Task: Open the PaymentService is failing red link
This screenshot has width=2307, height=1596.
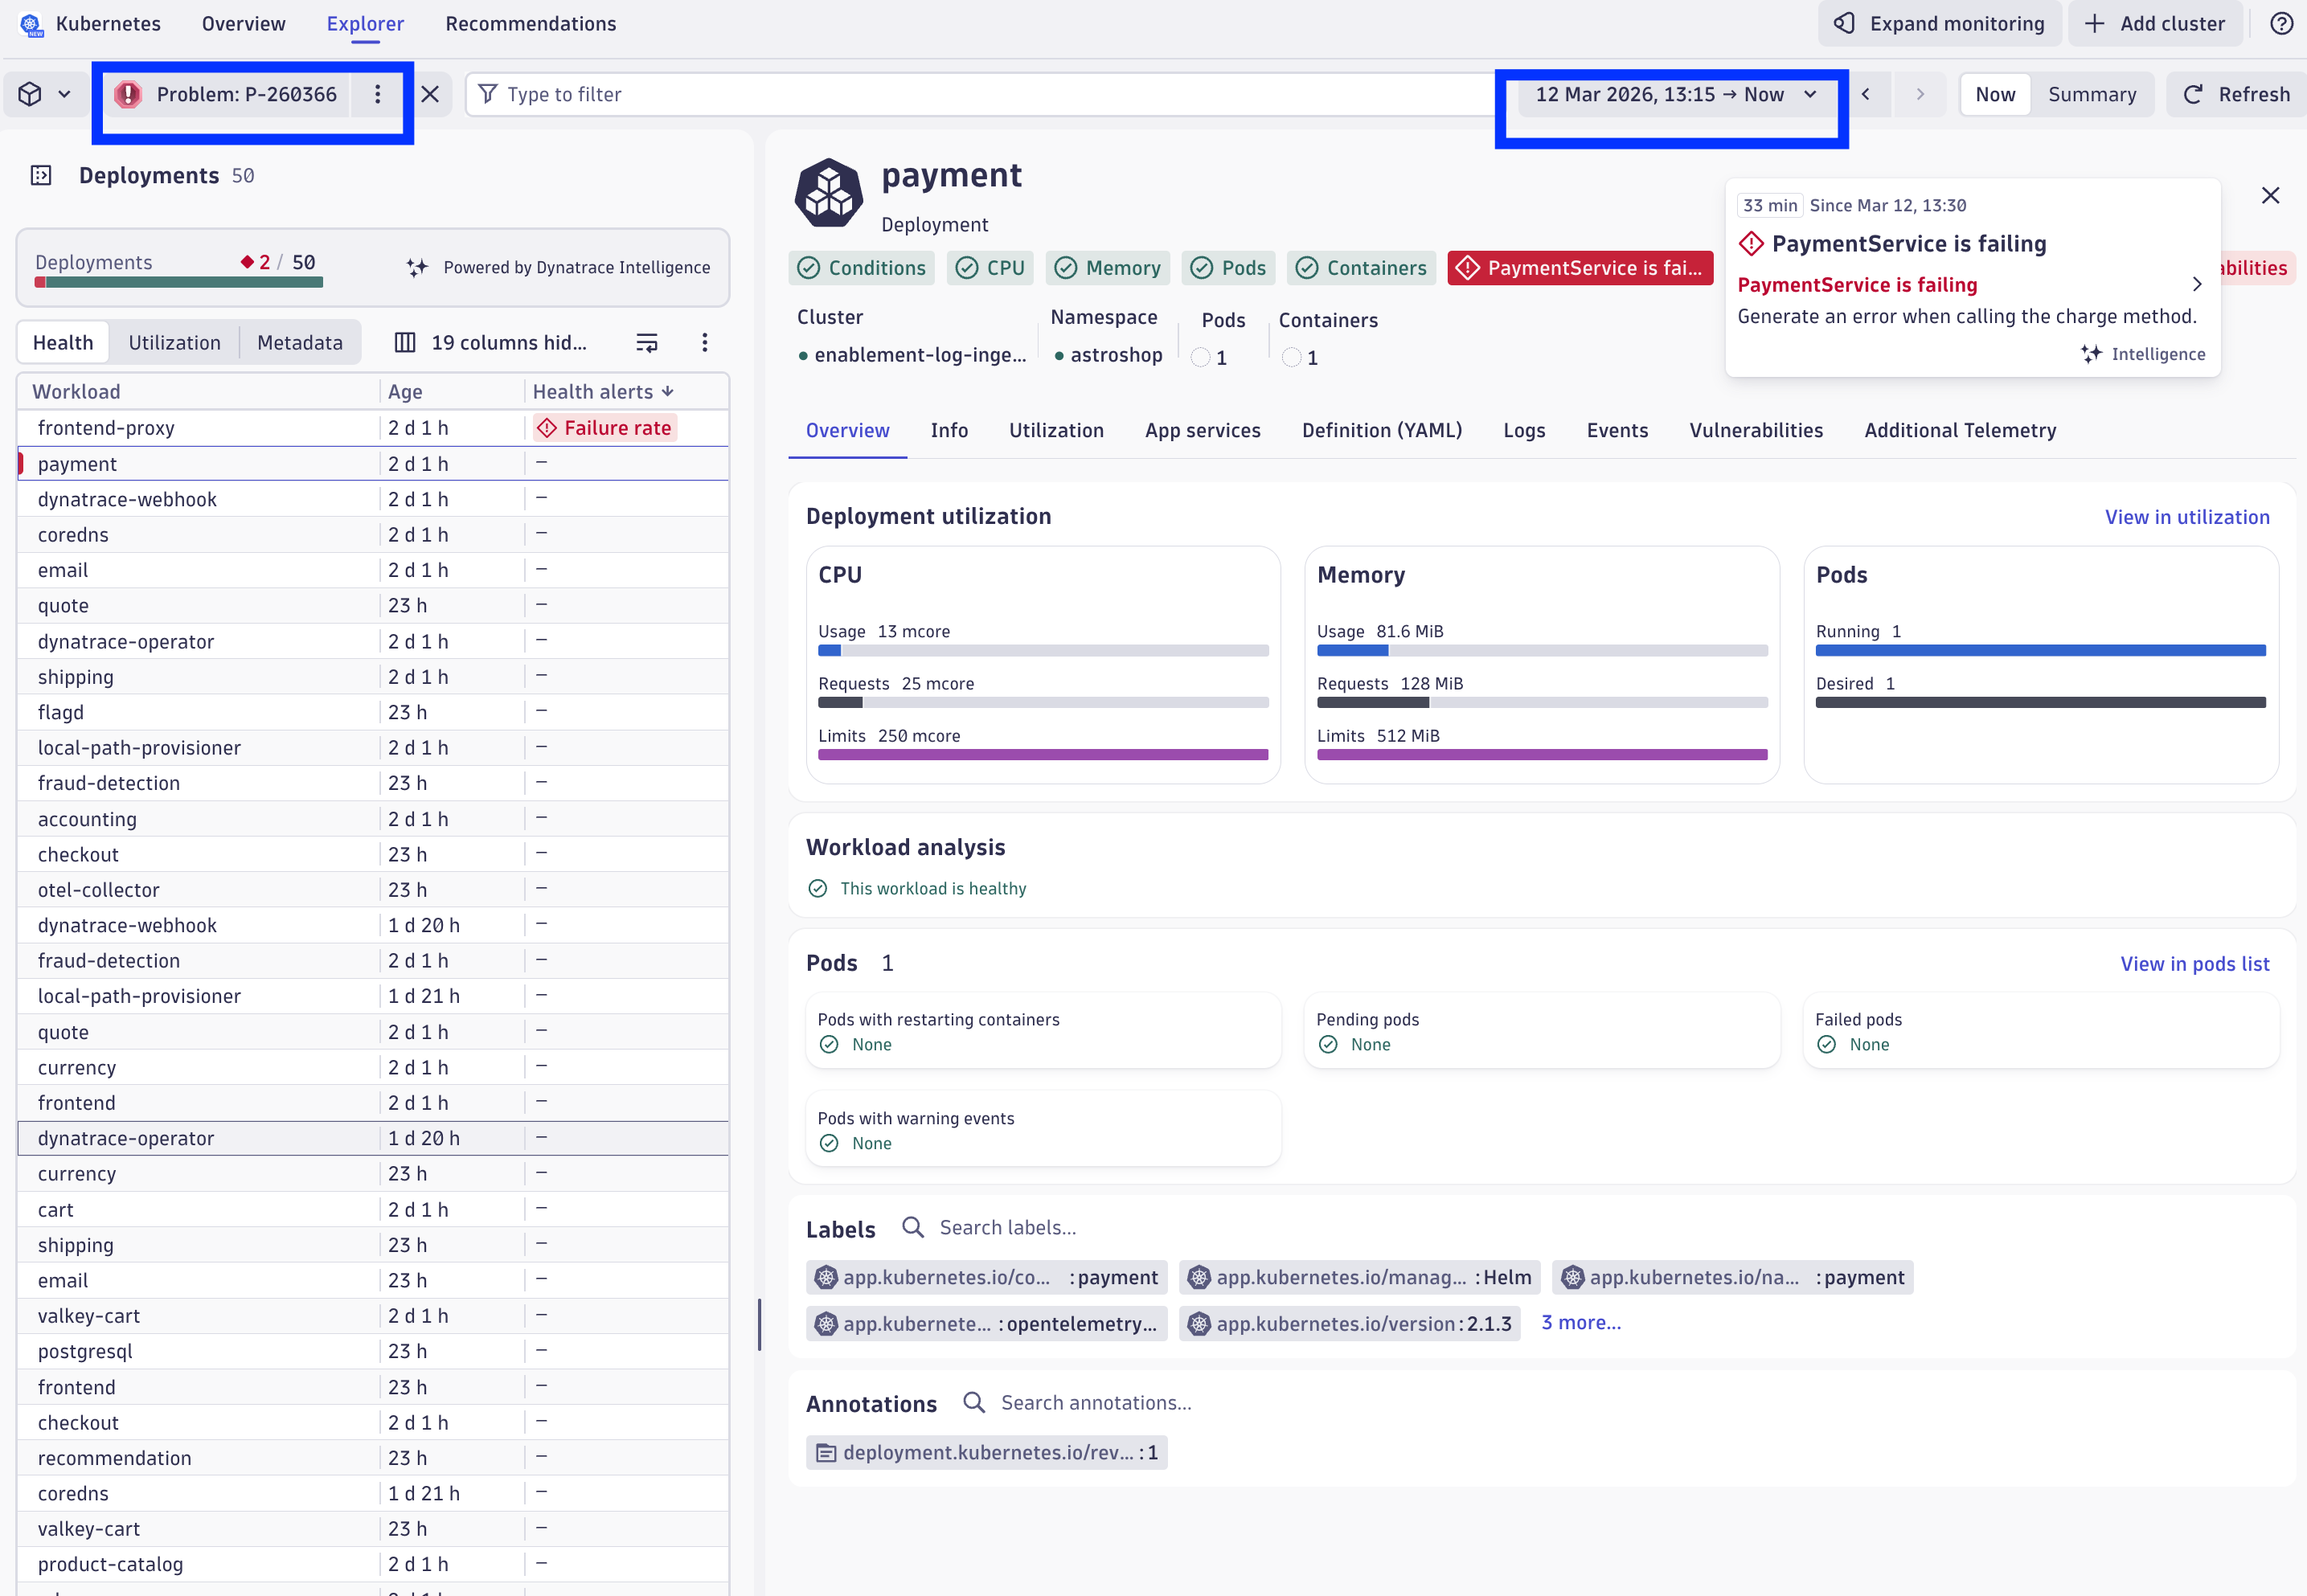Action: (x=1857, y=285)
